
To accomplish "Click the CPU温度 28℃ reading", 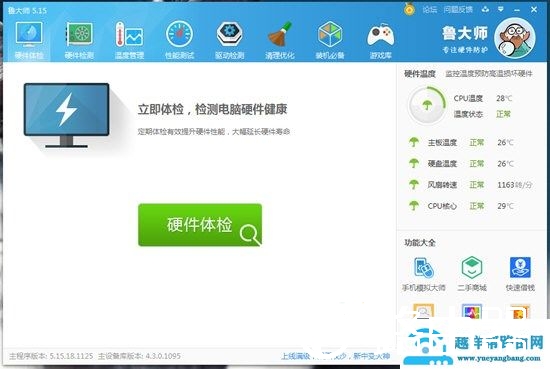I will pyautogui.click(x=483, y=99).
